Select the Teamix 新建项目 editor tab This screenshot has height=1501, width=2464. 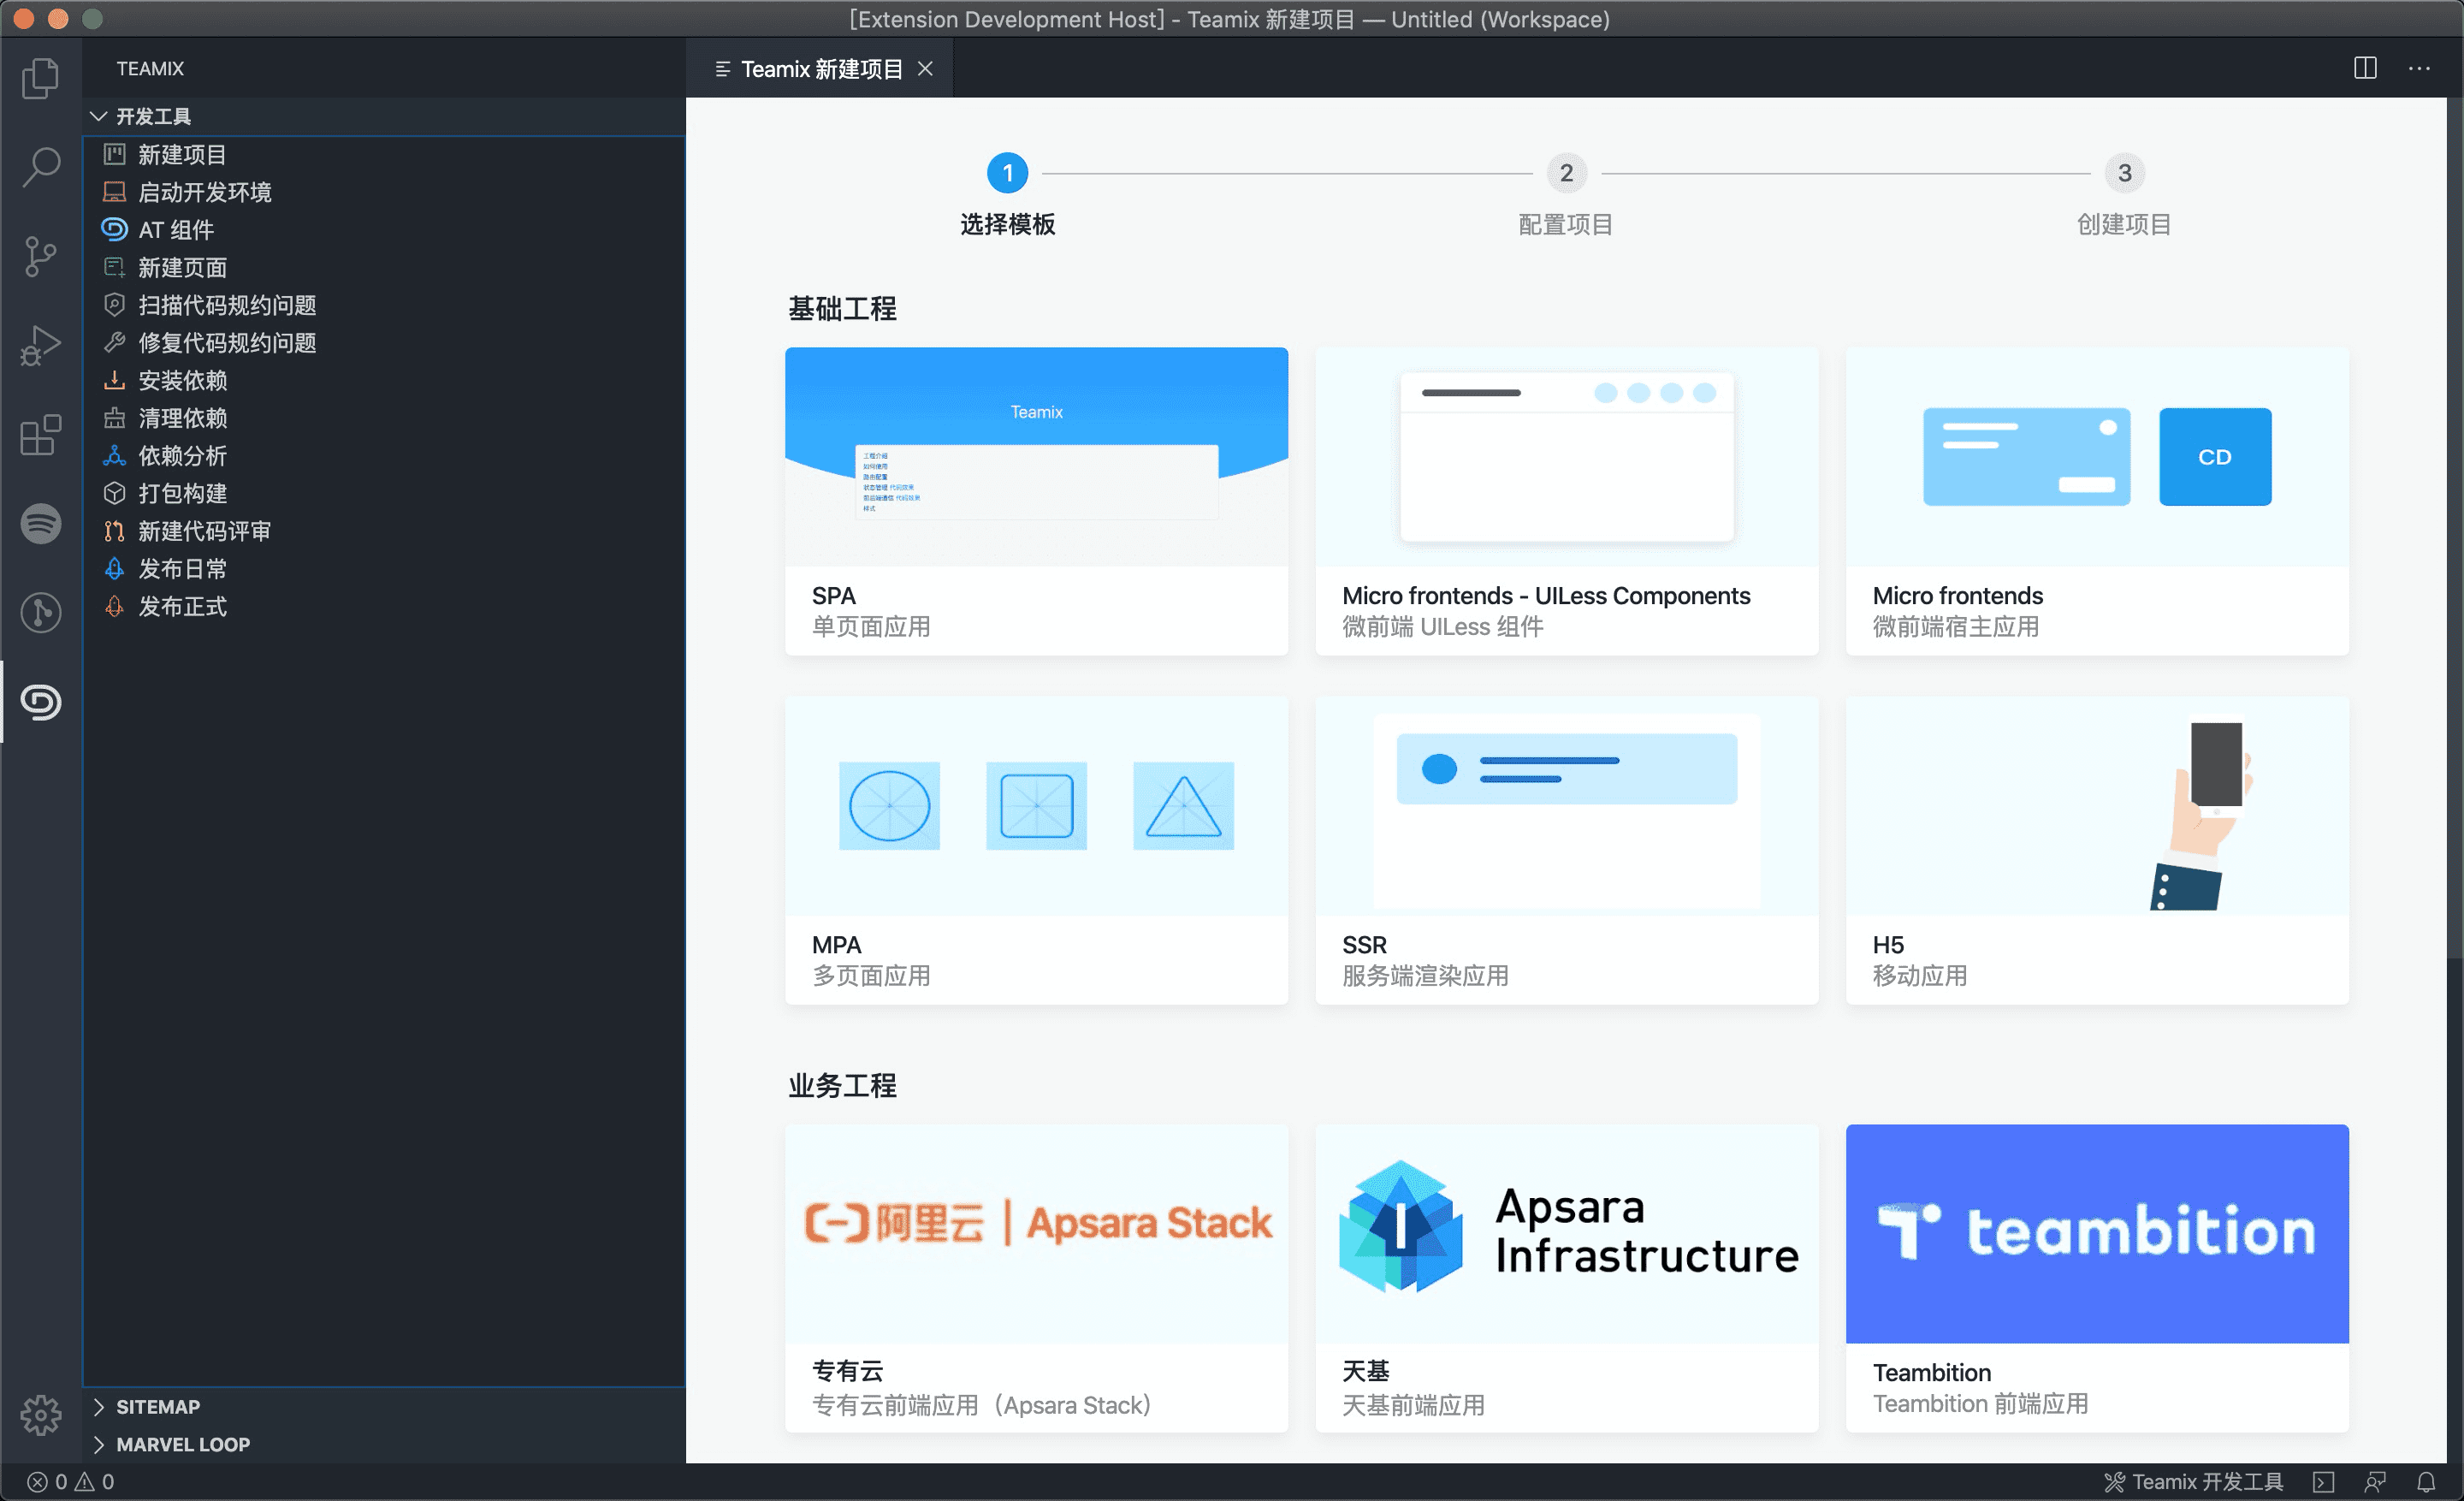click(x=819, y=69)
